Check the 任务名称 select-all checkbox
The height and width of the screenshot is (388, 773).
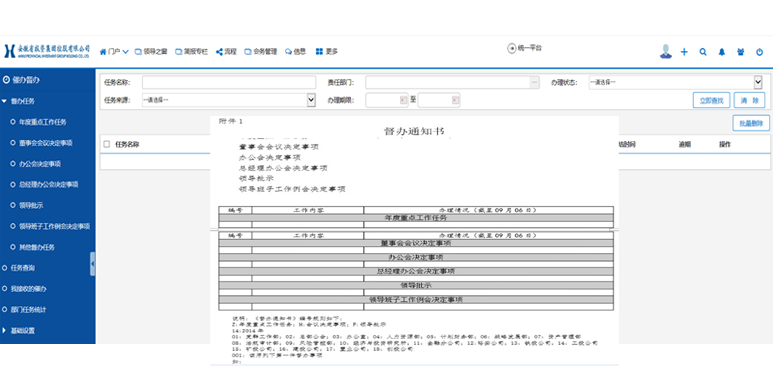[x=106, y=144]
